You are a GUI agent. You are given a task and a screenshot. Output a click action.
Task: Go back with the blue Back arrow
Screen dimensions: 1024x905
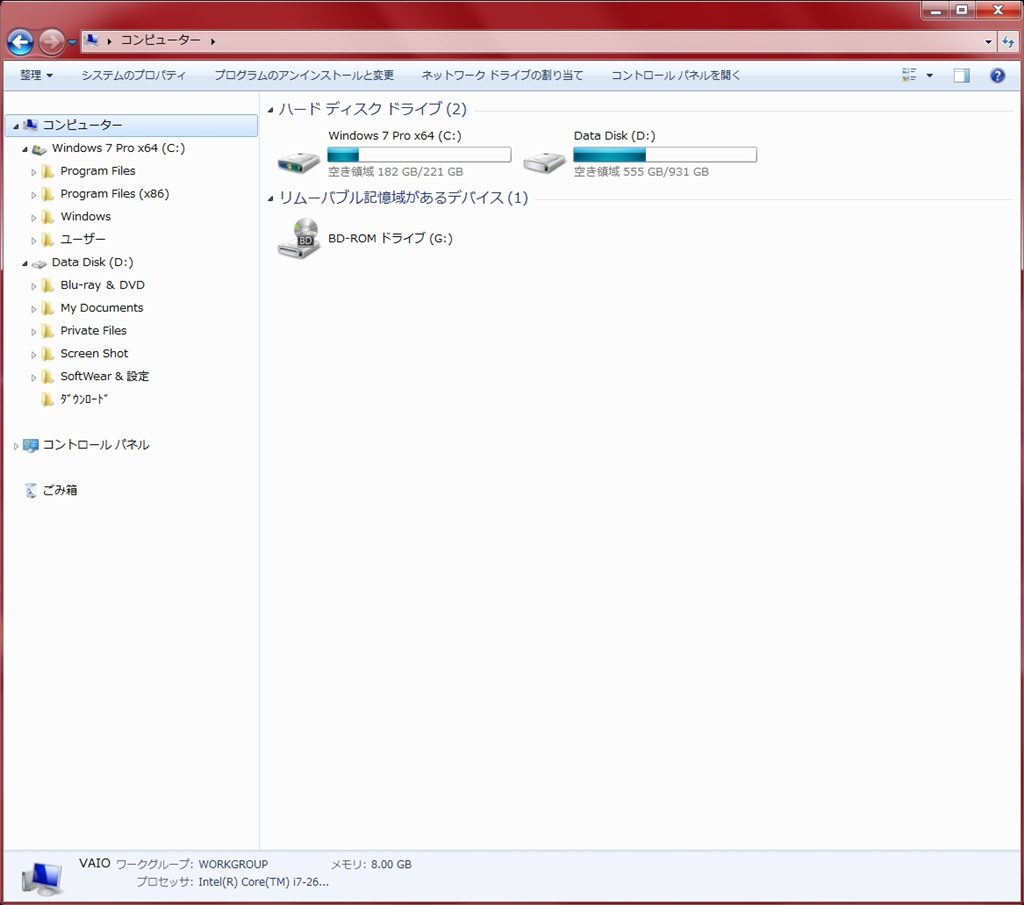point(20,42)
